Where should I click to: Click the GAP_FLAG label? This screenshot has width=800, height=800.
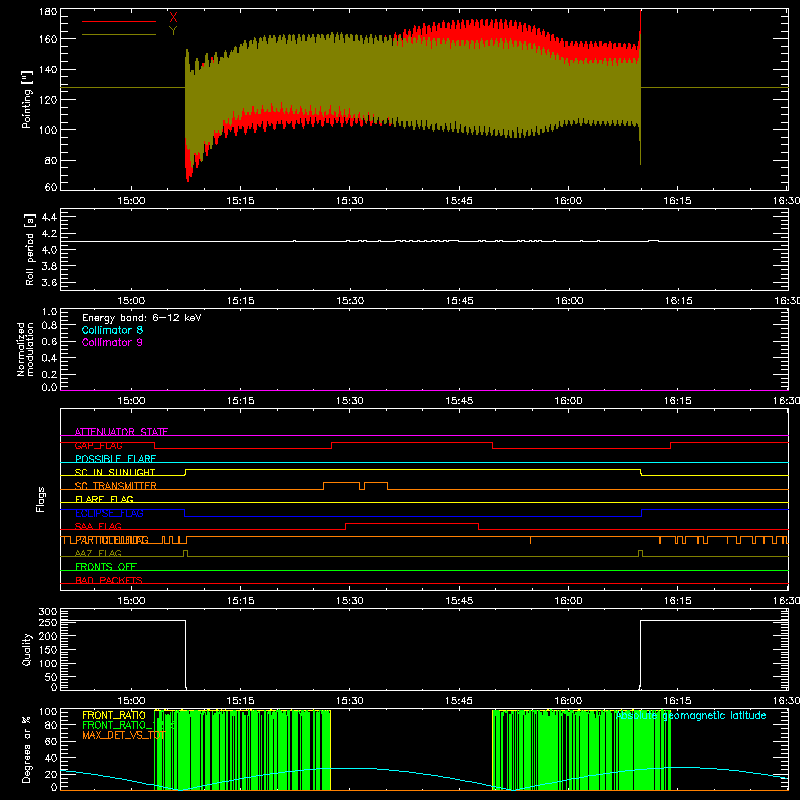coord(98,445)
